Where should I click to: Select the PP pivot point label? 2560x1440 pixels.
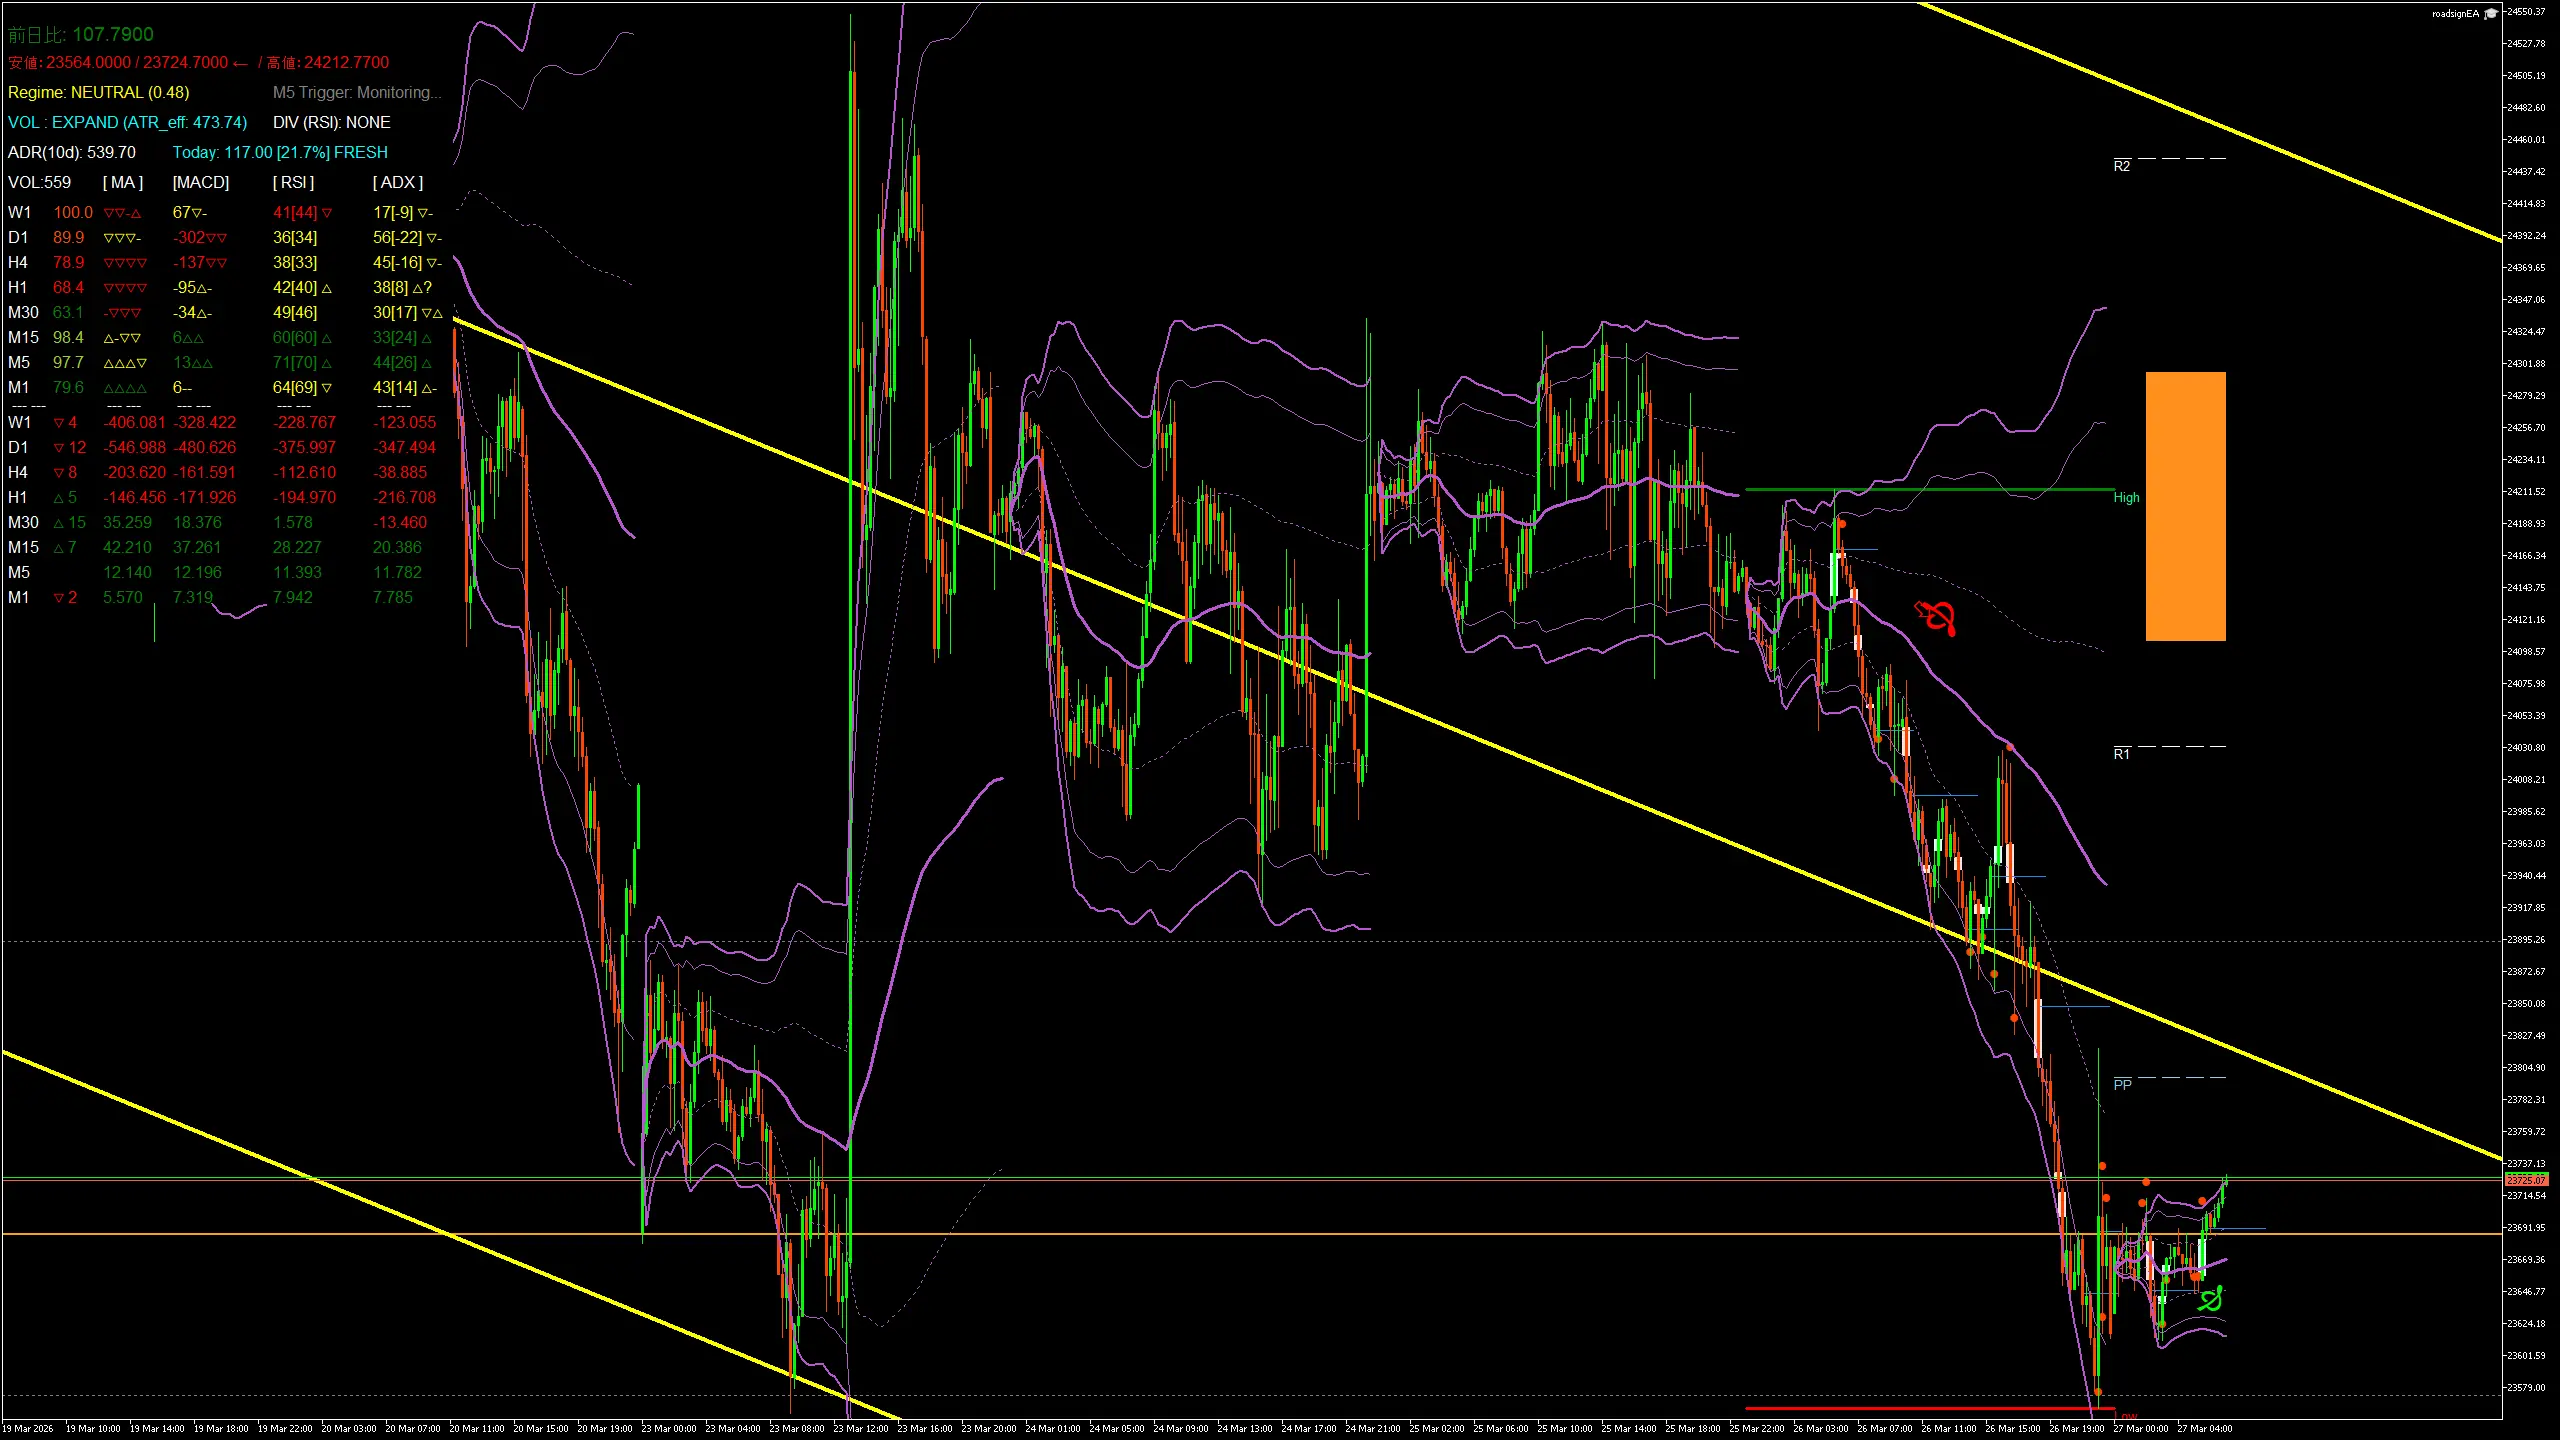2122,1085
